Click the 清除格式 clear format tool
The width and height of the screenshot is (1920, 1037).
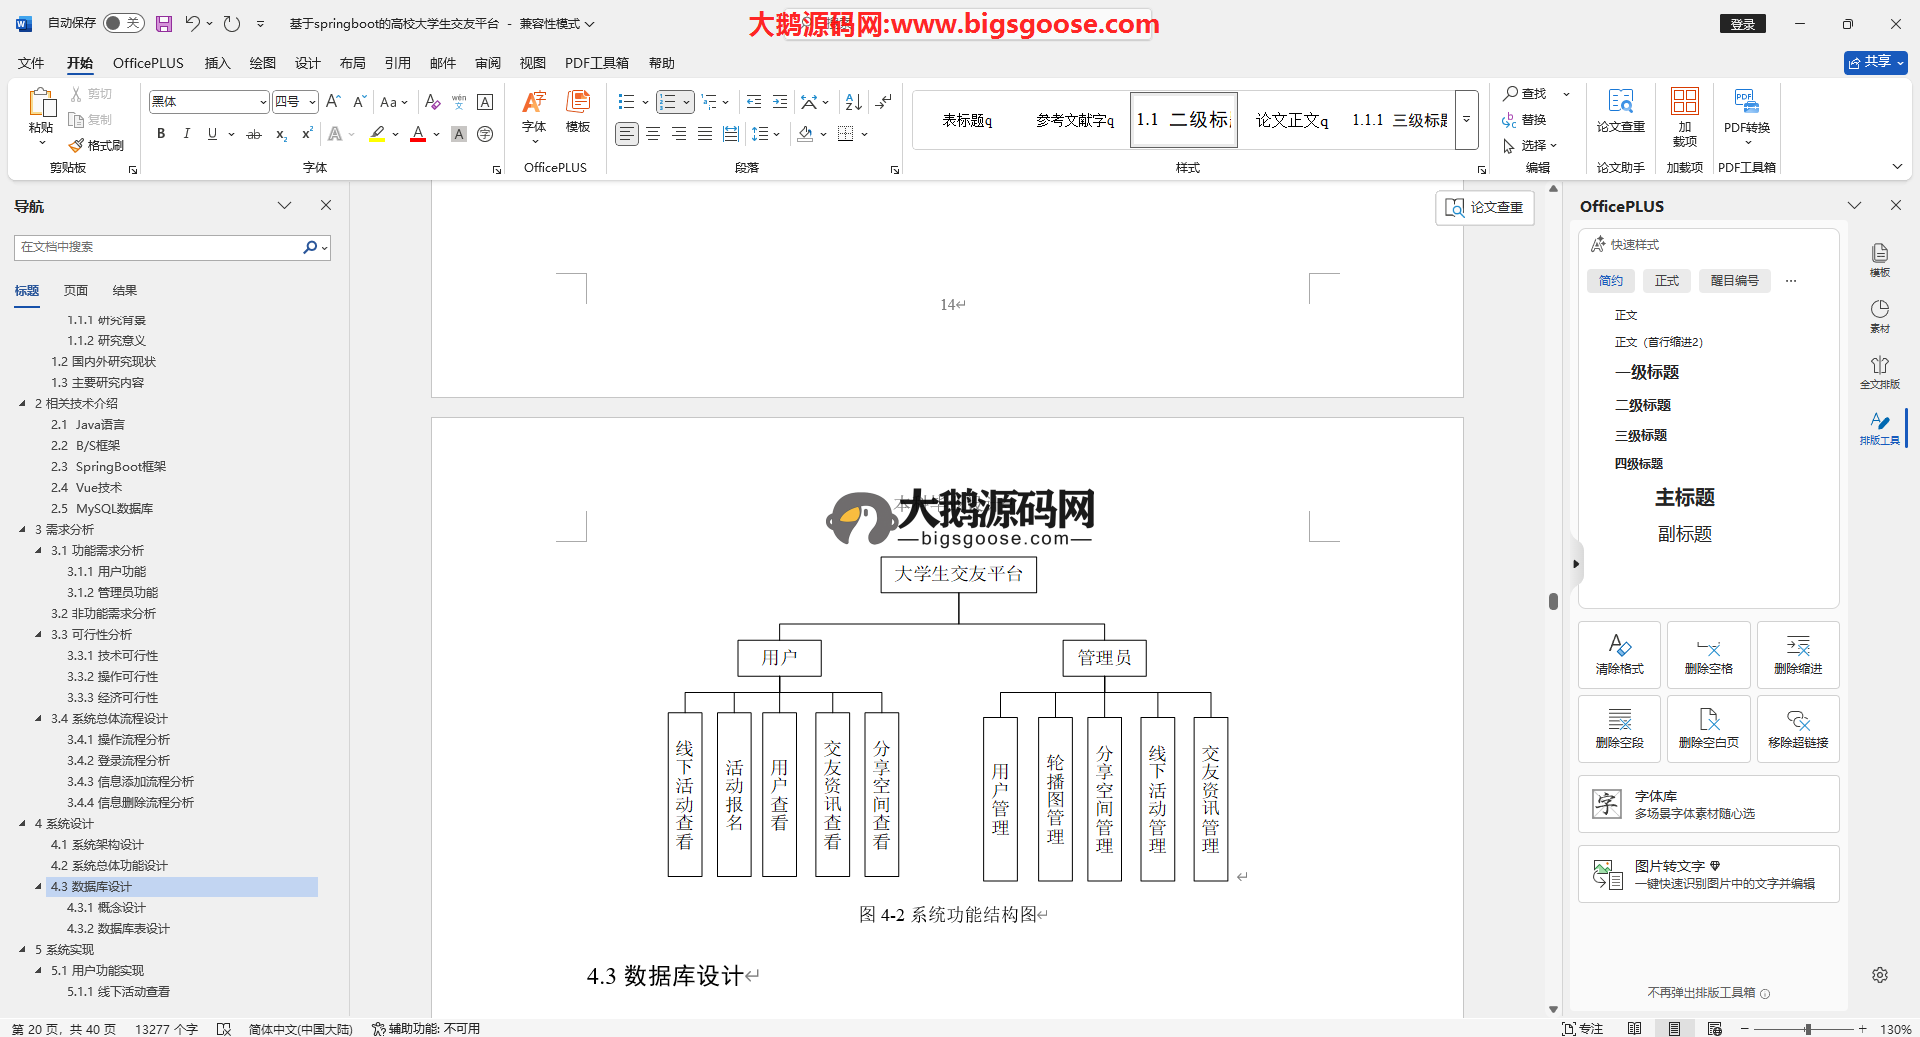point(1619,655)
